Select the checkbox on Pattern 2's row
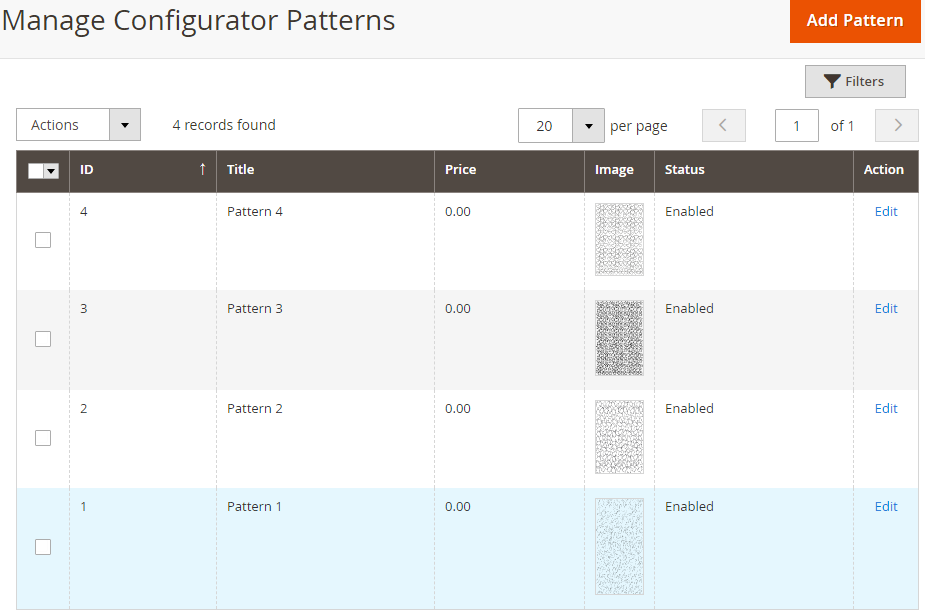The height and width of the screenshot is (616, 927). coord(43,437)
